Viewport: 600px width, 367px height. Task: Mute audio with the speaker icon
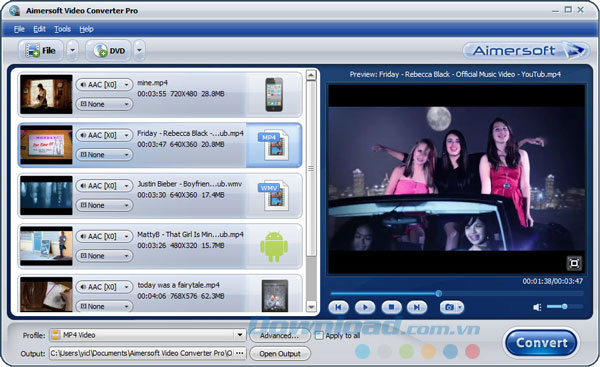click(x=538, y=307)
